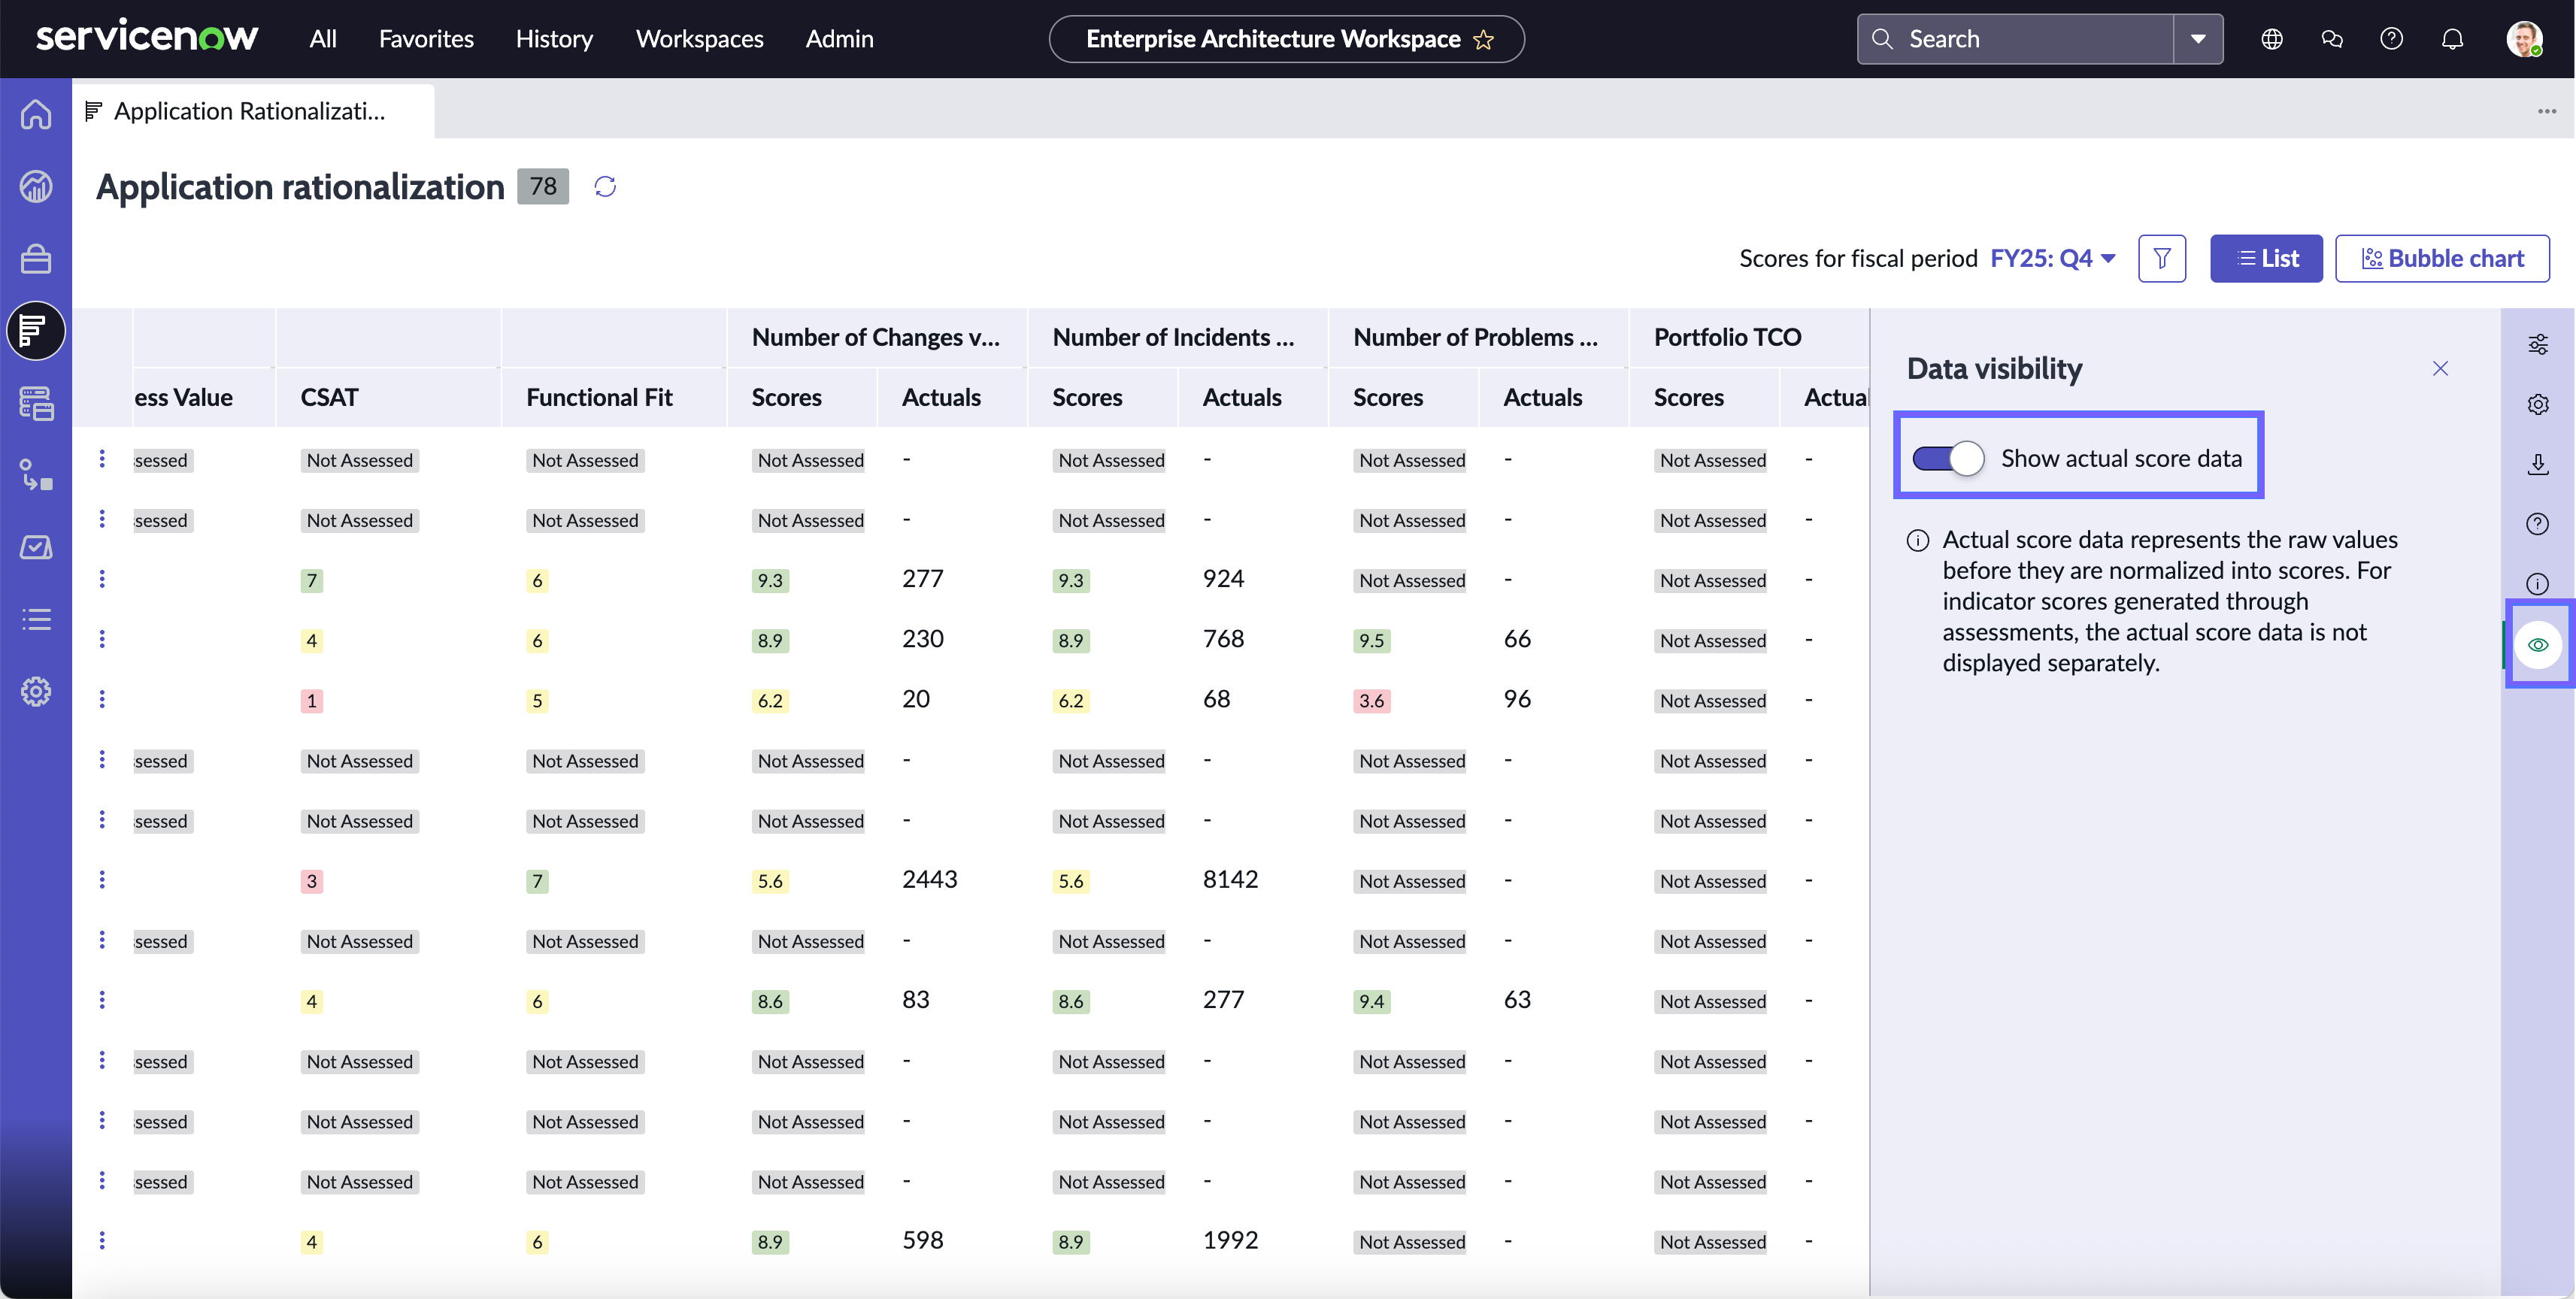Refresh the Application rationalization list
The height and width of the screenshot is (1299, 2576).
pos(605,187)
